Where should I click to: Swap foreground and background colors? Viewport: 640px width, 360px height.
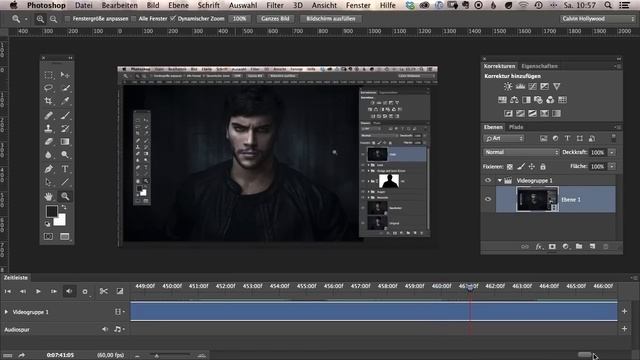coord(64,207)
